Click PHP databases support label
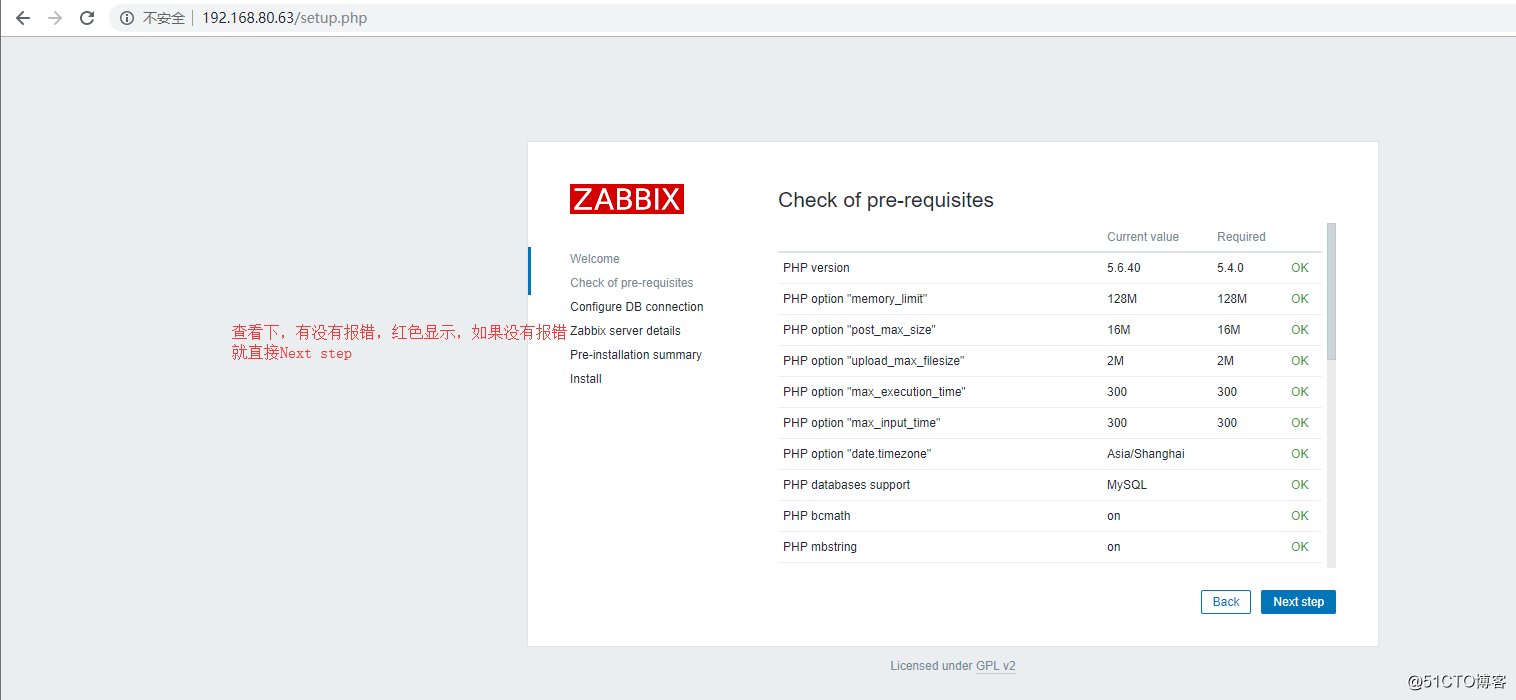This screenshot has width=1516, height=700. (x=846, y=485)
